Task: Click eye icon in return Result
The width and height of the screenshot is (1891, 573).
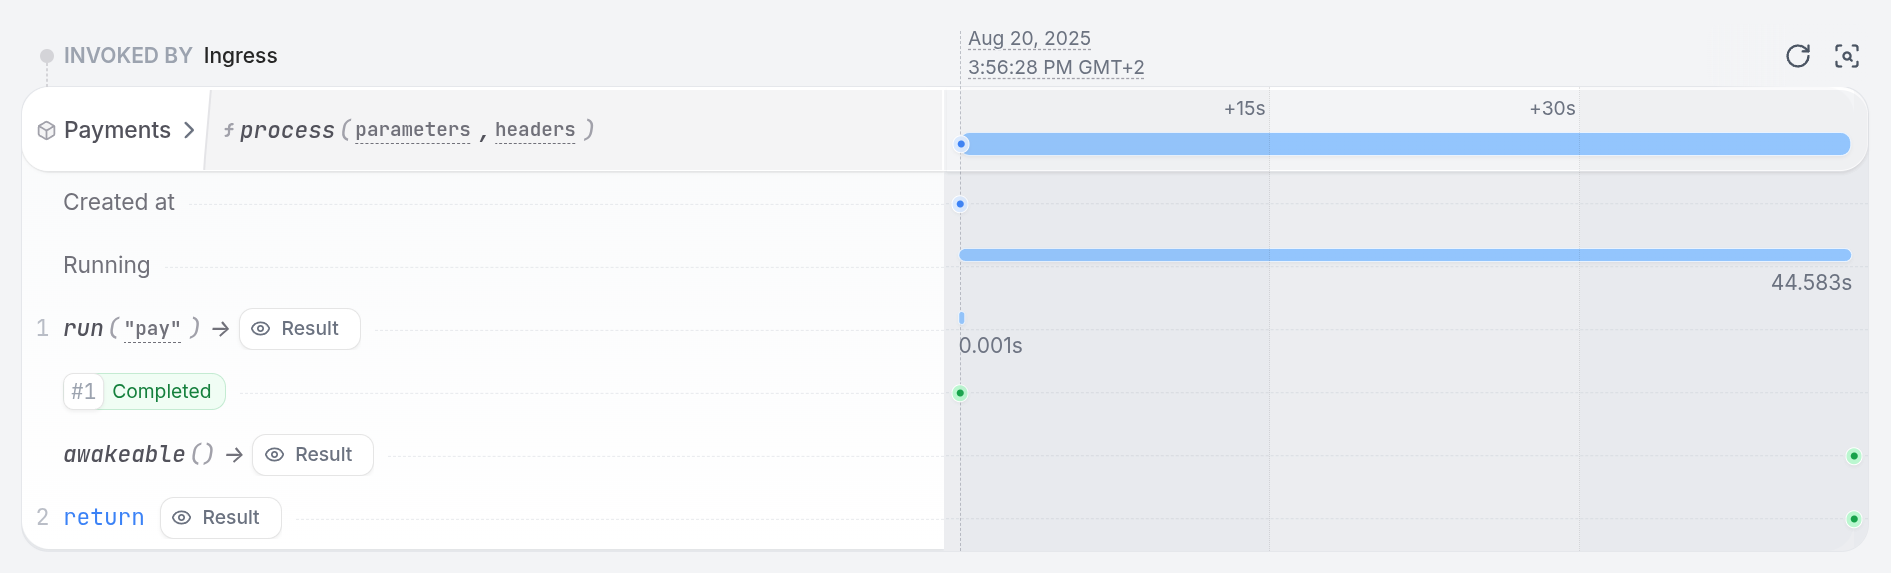Action: pyautogui.click(x=182, y=518)
